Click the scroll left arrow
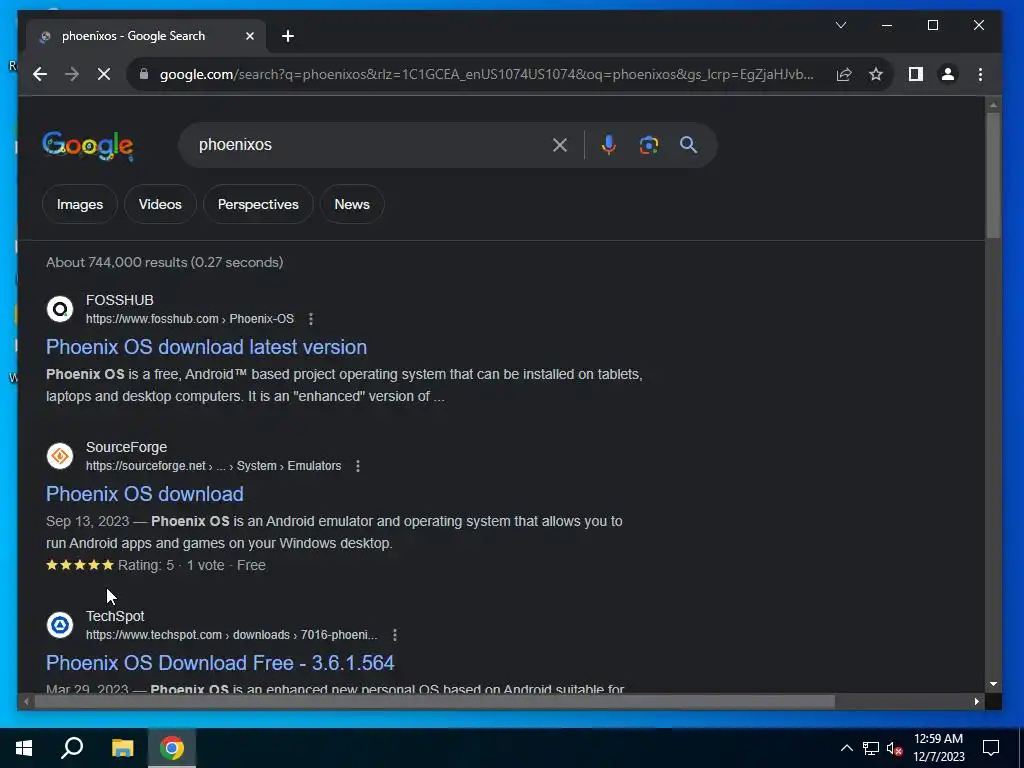 pos(26,702)
